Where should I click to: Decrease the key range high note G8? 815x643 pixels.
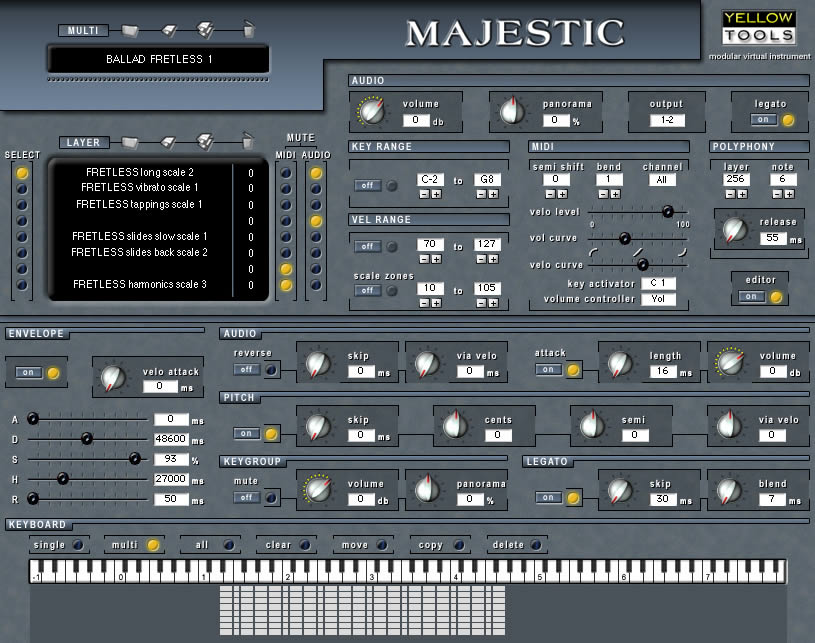click(481, 194)
